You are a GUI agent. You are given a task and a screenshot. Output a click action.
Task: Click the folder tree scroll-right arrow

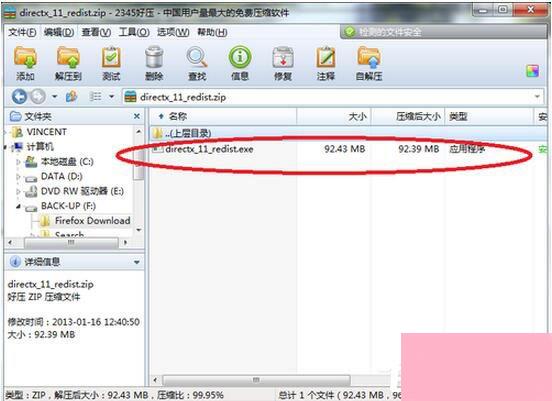click(125, 243)
